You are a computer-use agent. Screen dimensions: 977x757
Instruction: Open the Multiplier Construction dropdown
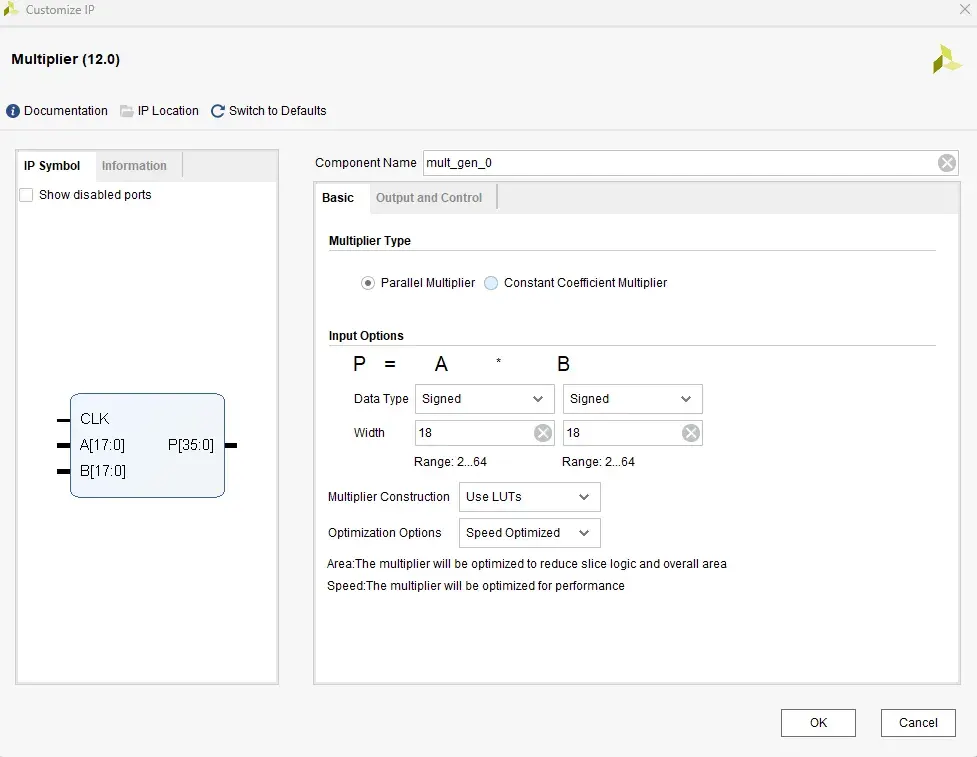coord(530,497)
